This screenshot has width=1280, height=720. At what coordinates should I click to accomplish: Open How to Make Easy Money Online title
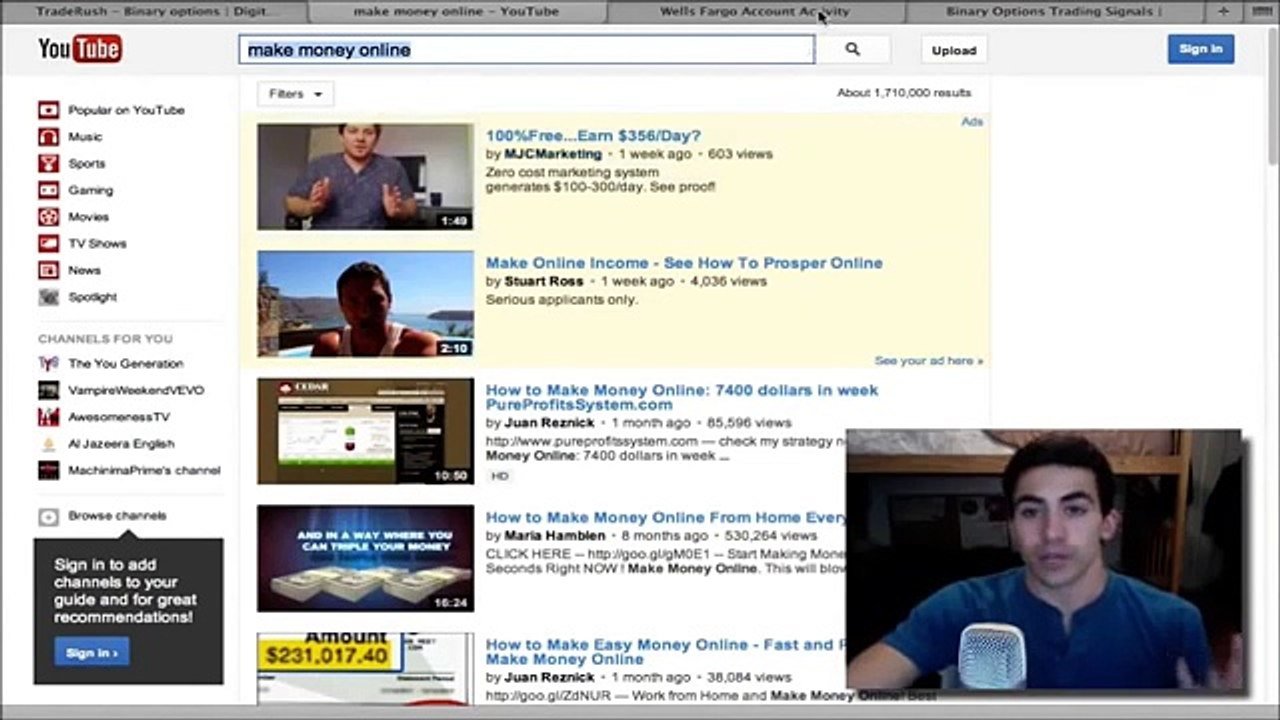(666, 652)
